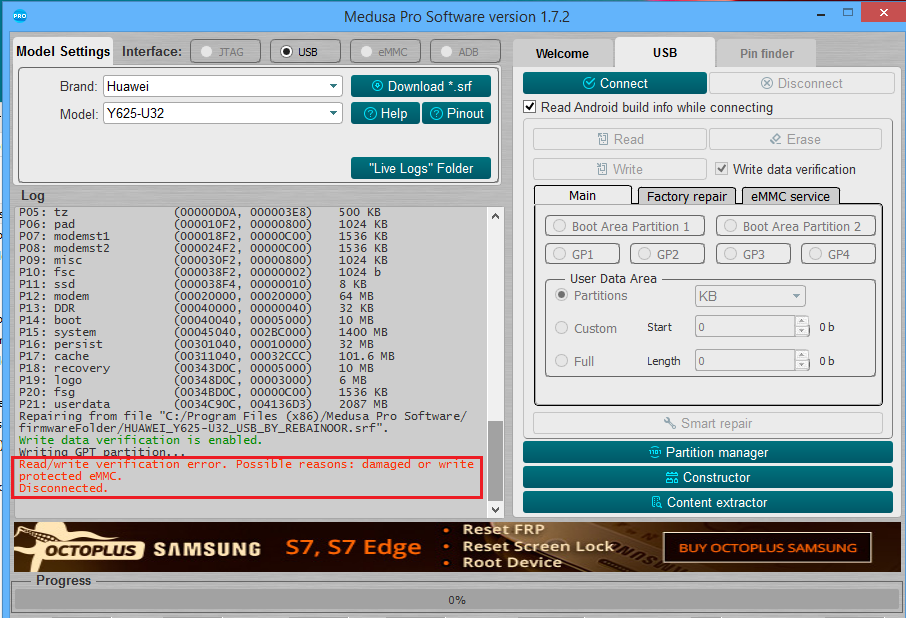This screenshot has width=906, height=618.
Task: Select Boot Area Partition 1 option
Action: pos(625,226)
